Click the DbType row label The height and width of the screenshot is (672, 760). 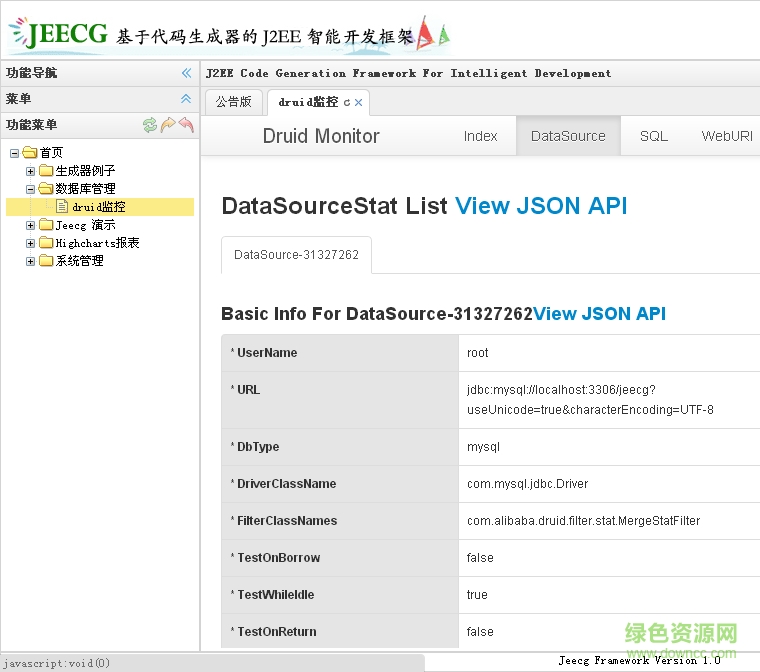258,447
